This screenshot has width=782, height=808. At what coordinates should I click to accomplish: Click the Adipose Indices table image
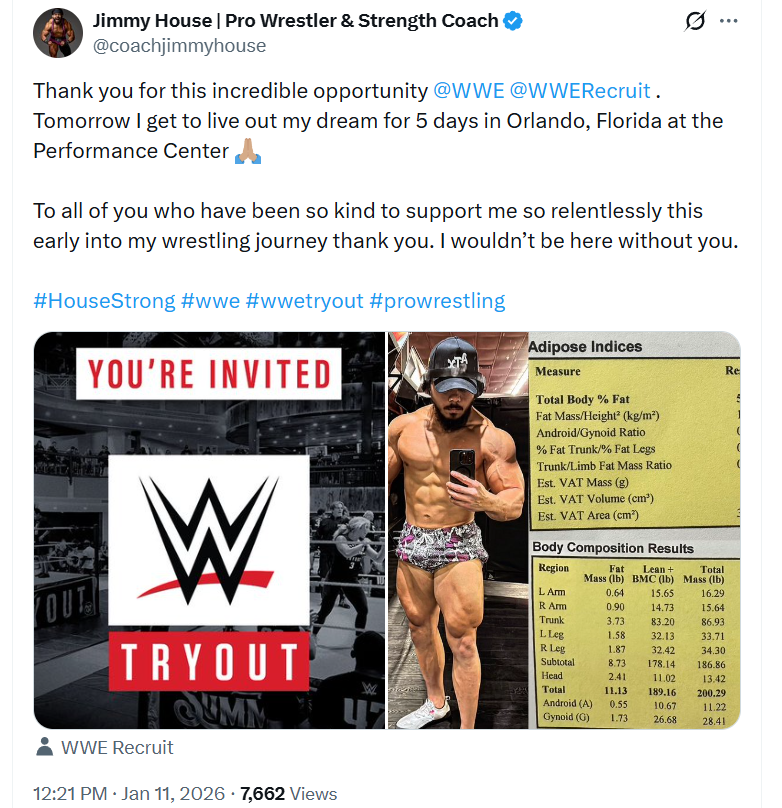(634, 432)
